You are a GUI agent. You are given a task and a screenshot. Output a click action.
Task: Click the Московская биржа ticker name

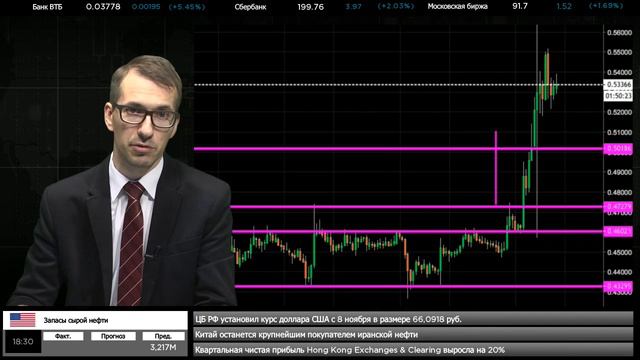point(458,6)
